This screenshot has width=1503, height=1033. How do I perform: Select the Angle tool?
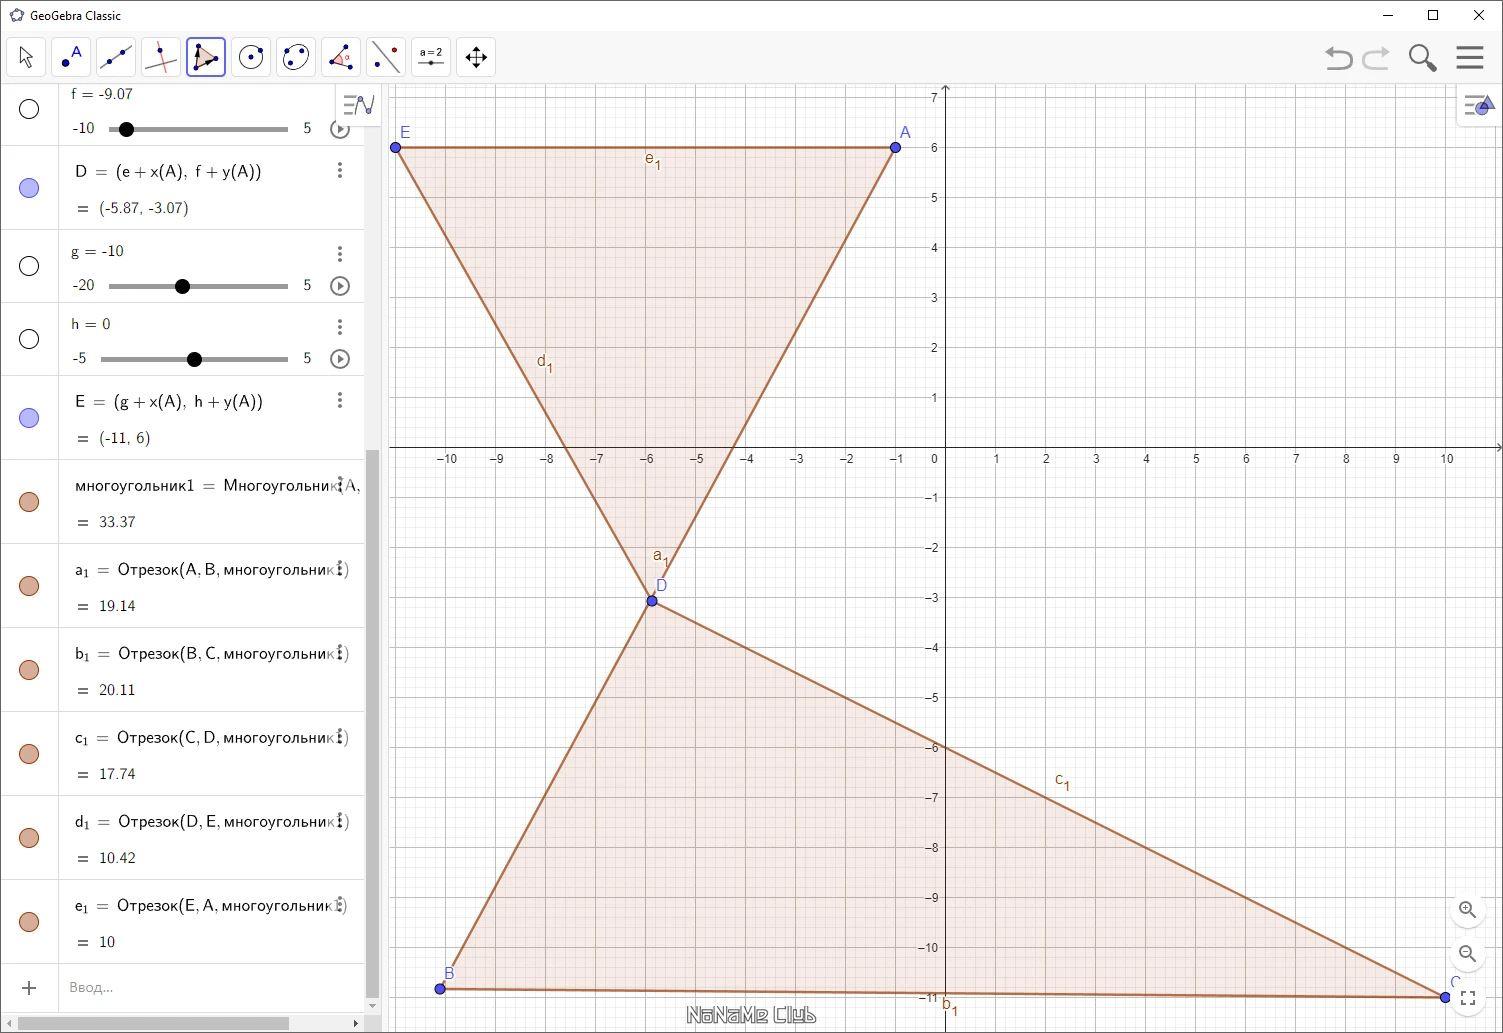point(341,57)
